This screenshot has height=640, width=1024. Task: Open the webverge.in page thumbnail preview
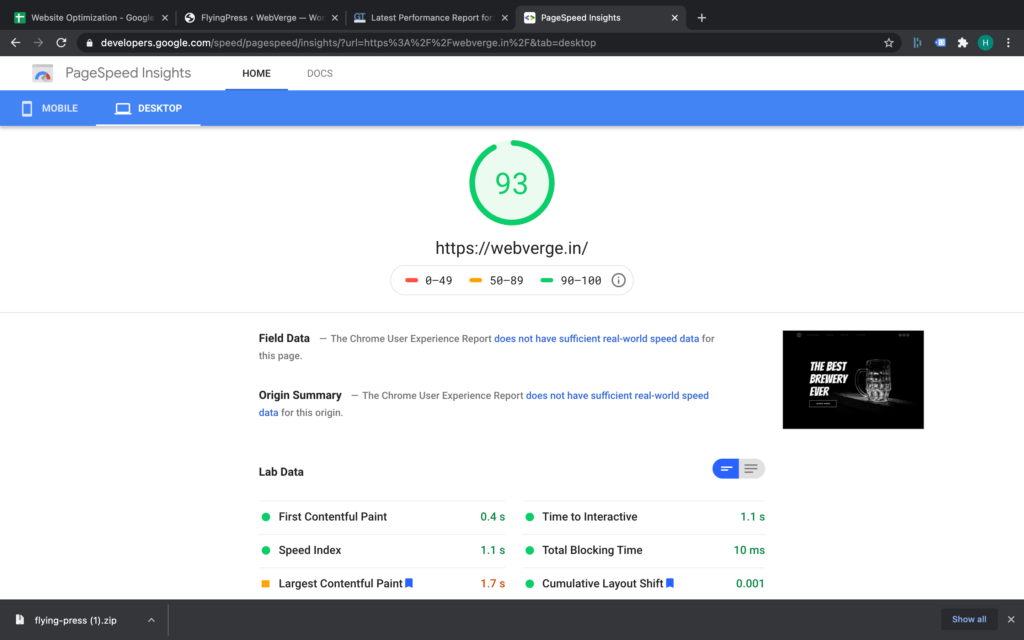(852, 379)
